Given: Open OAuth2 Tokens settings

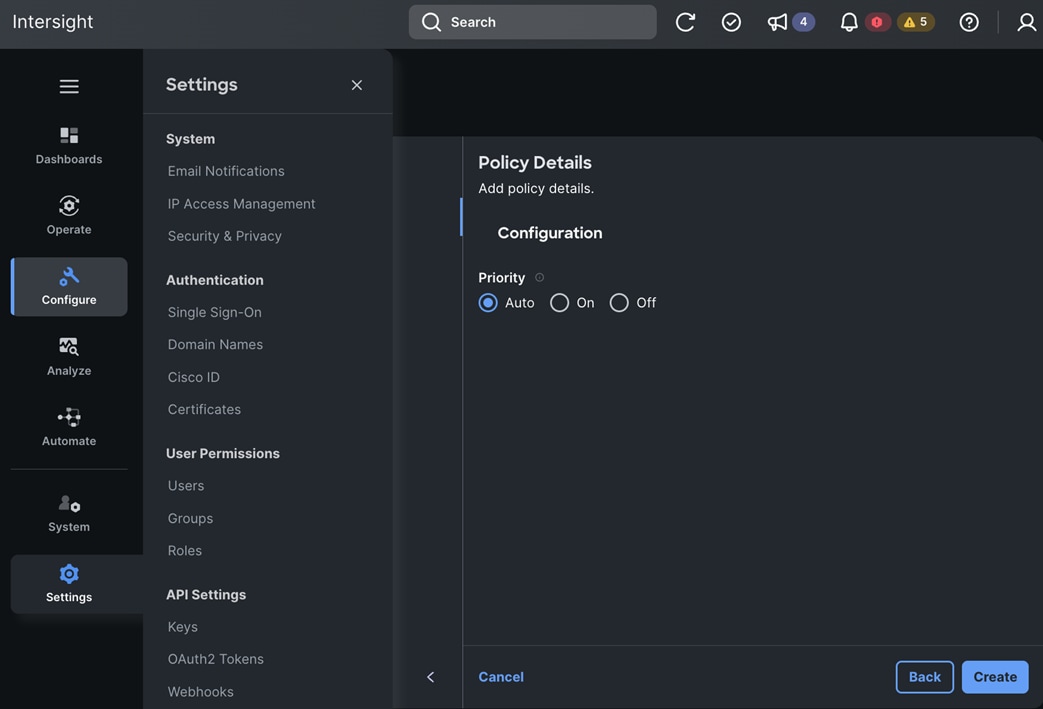Looking at the screenshot, I should pyautogui.click(x=216, y=659).
